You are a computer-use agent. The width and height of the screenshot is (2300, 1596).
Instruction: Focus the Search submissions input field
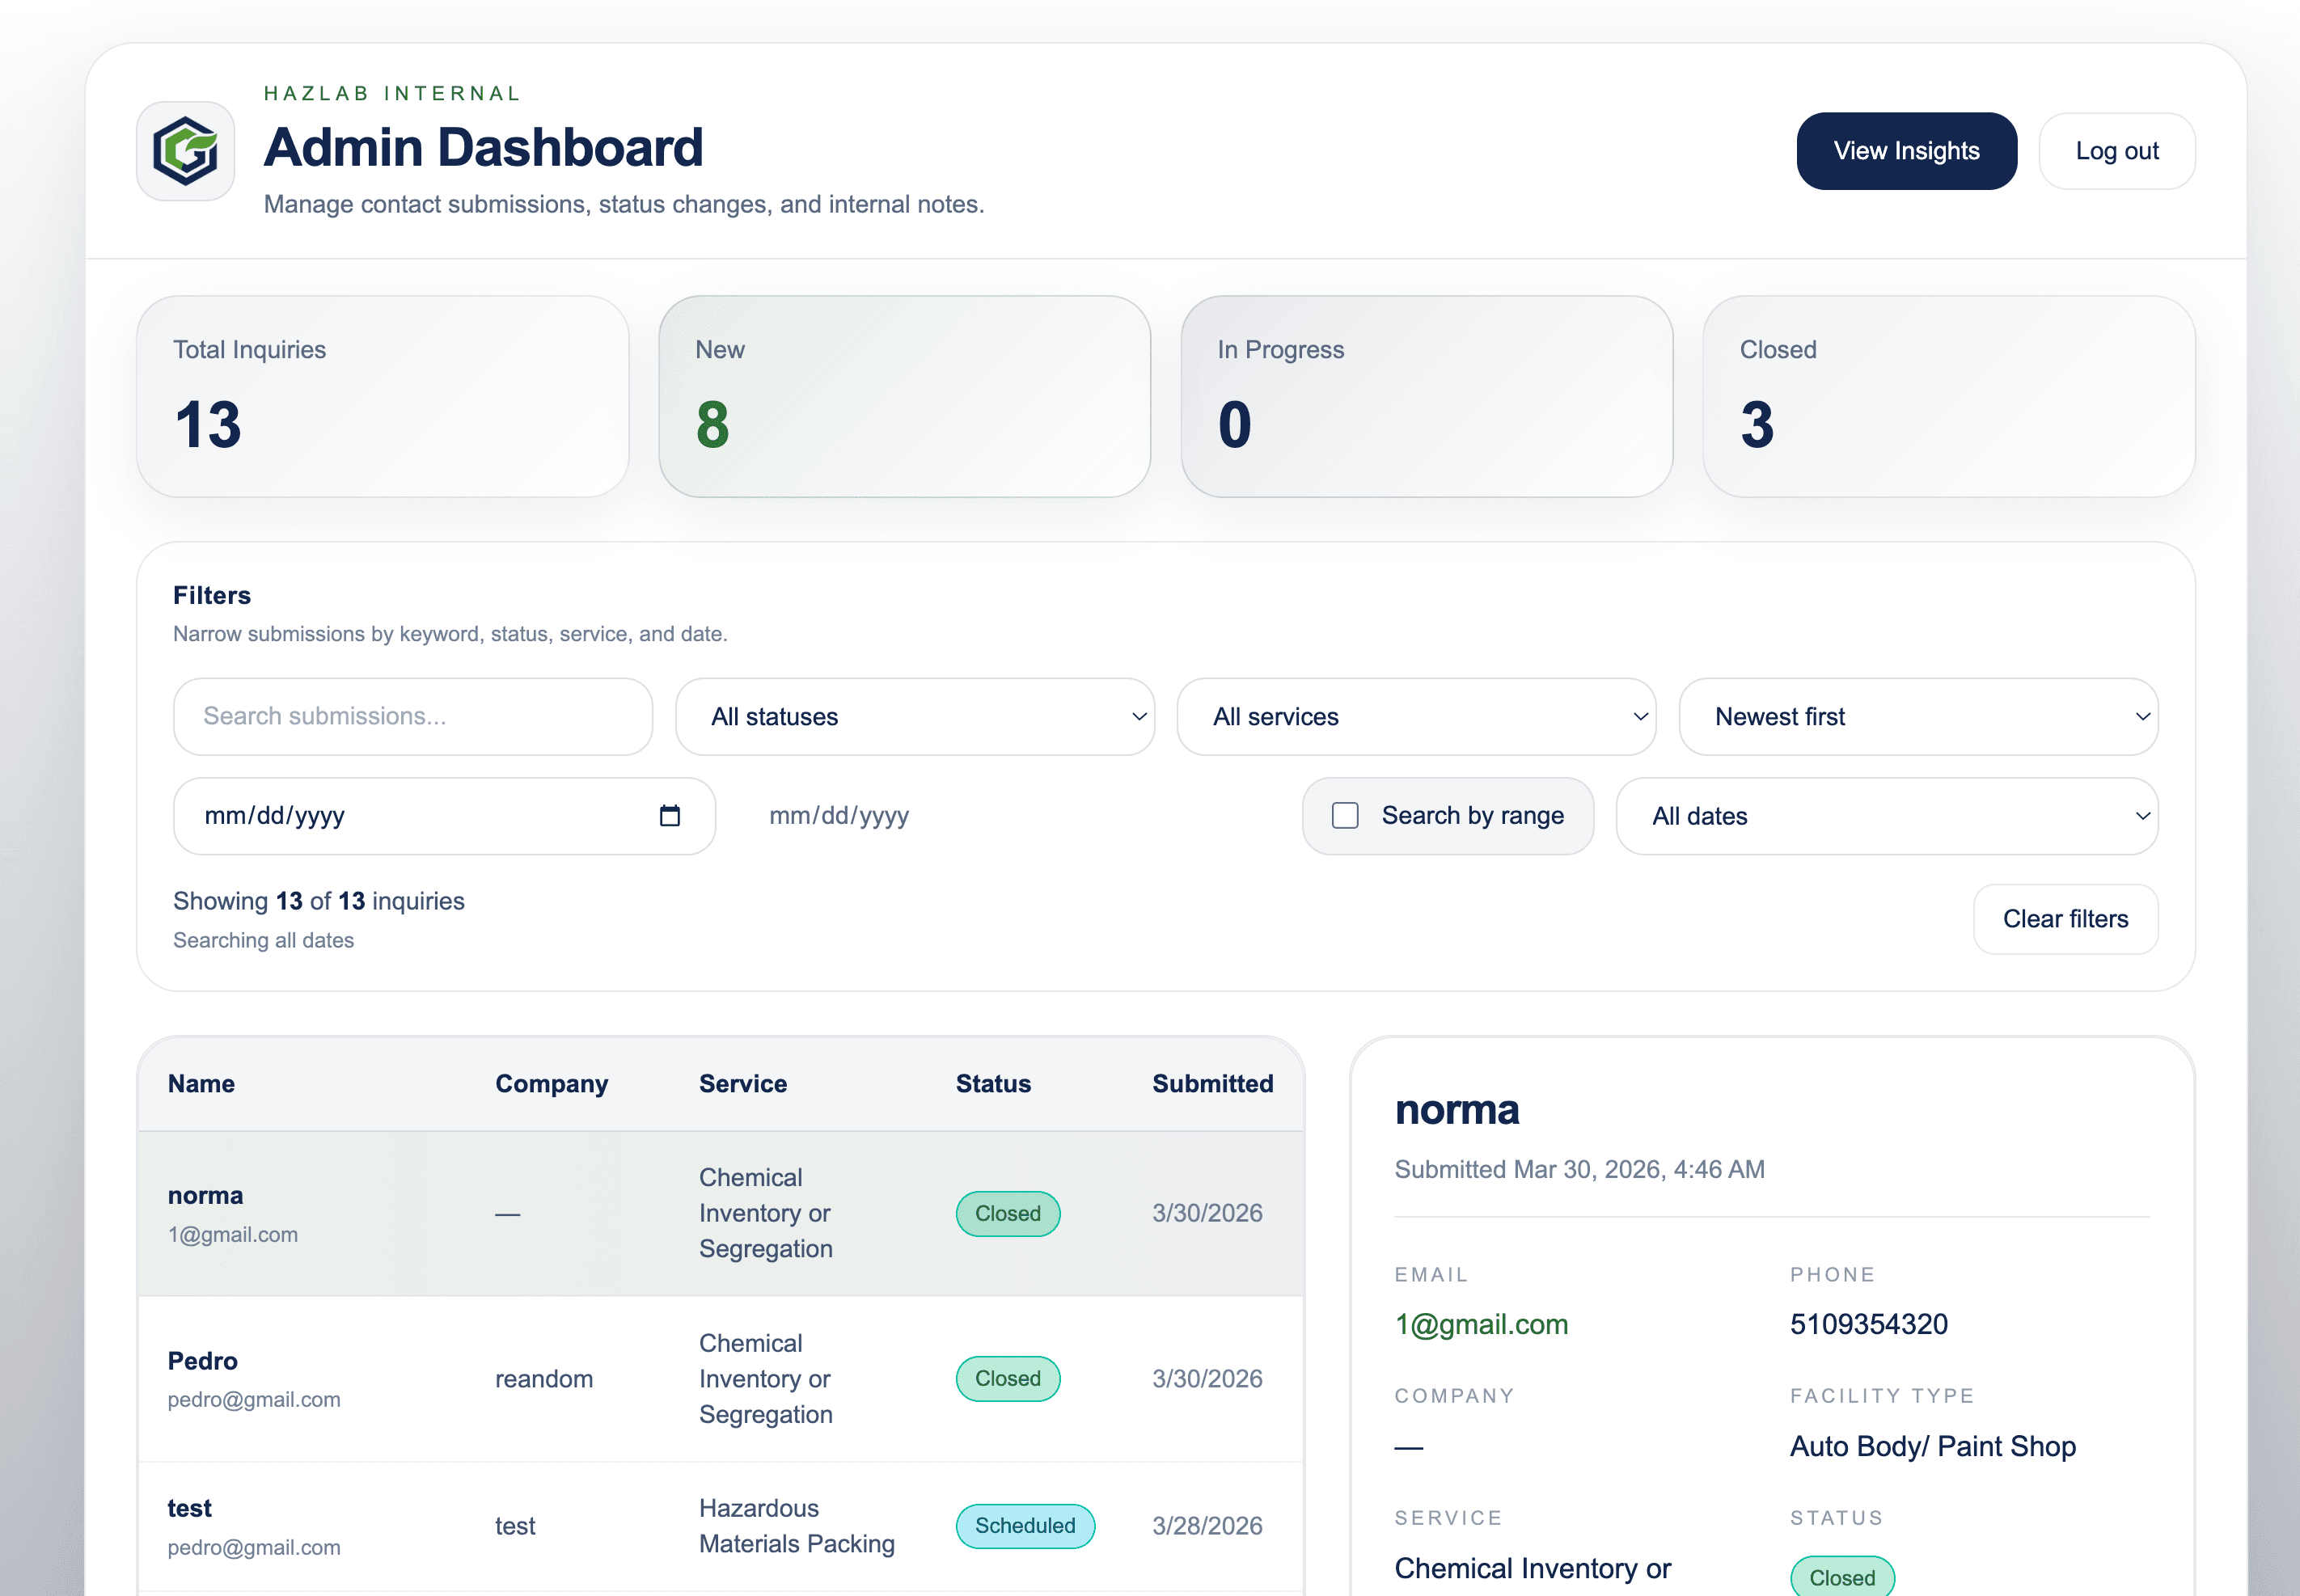(413, 717)
